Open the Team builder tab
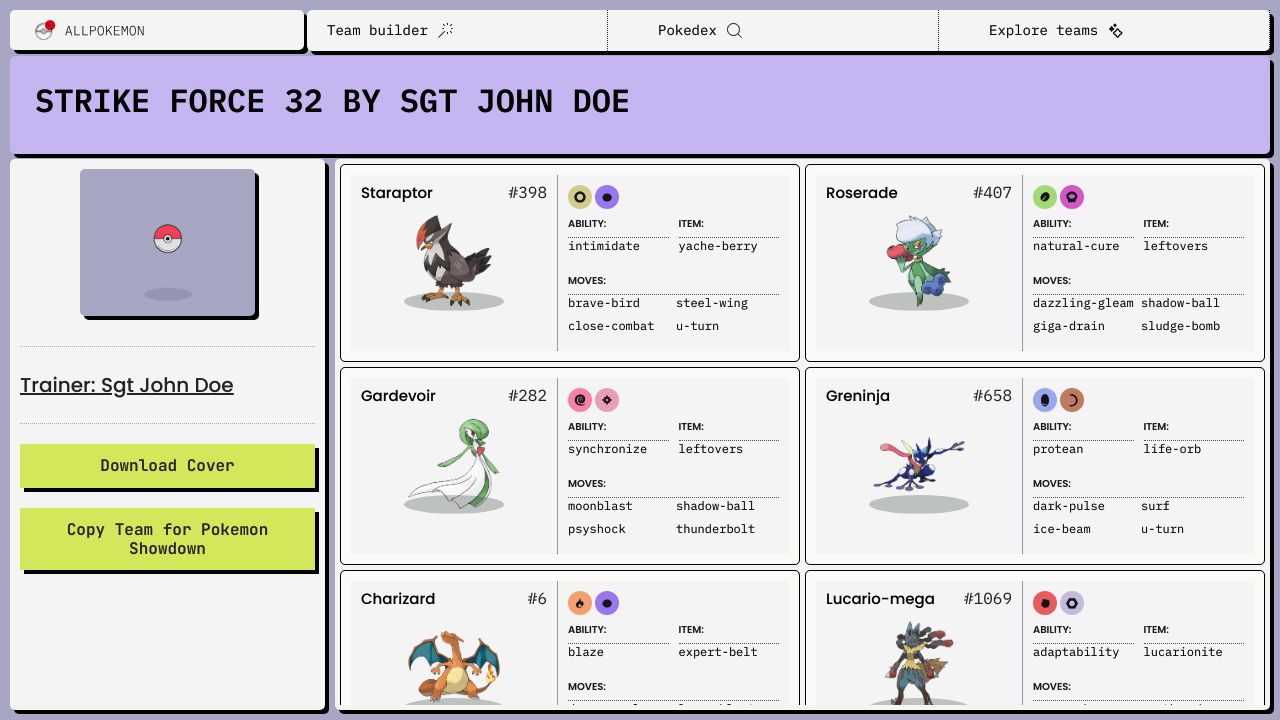This screenshot has width=1280, height=720. pyautogui.click(x=390, y=30)
